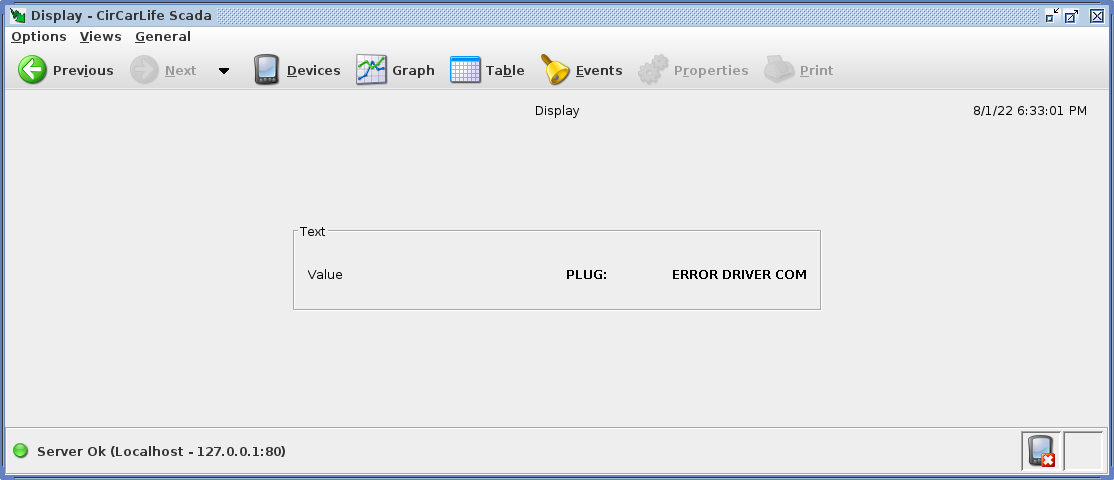Open the General menu
The height and width of the screenshot is (480, 1114).
(x=163, y=37)
